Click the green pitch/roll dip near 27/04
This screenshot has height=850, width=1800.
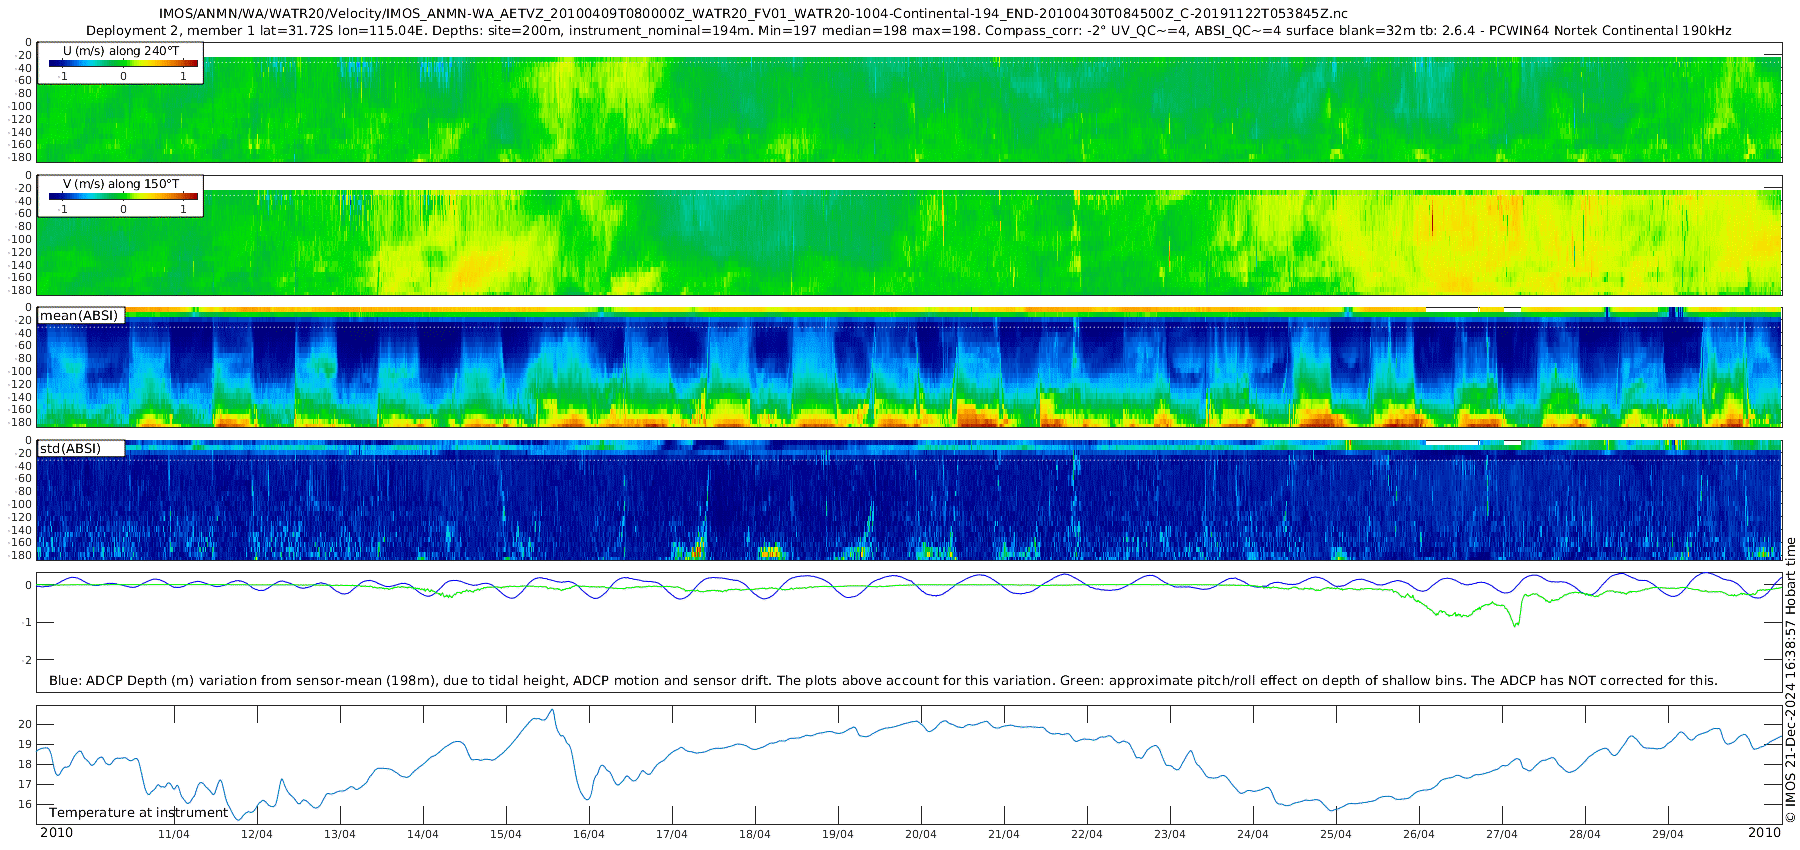1515,623
